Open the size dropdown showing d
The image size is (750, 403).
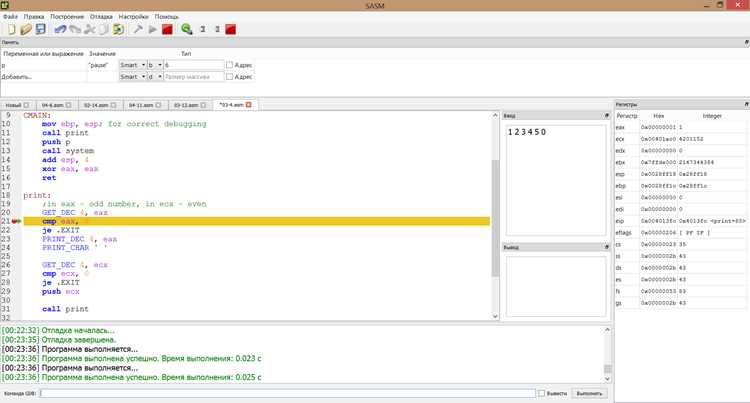coord(155,76)
